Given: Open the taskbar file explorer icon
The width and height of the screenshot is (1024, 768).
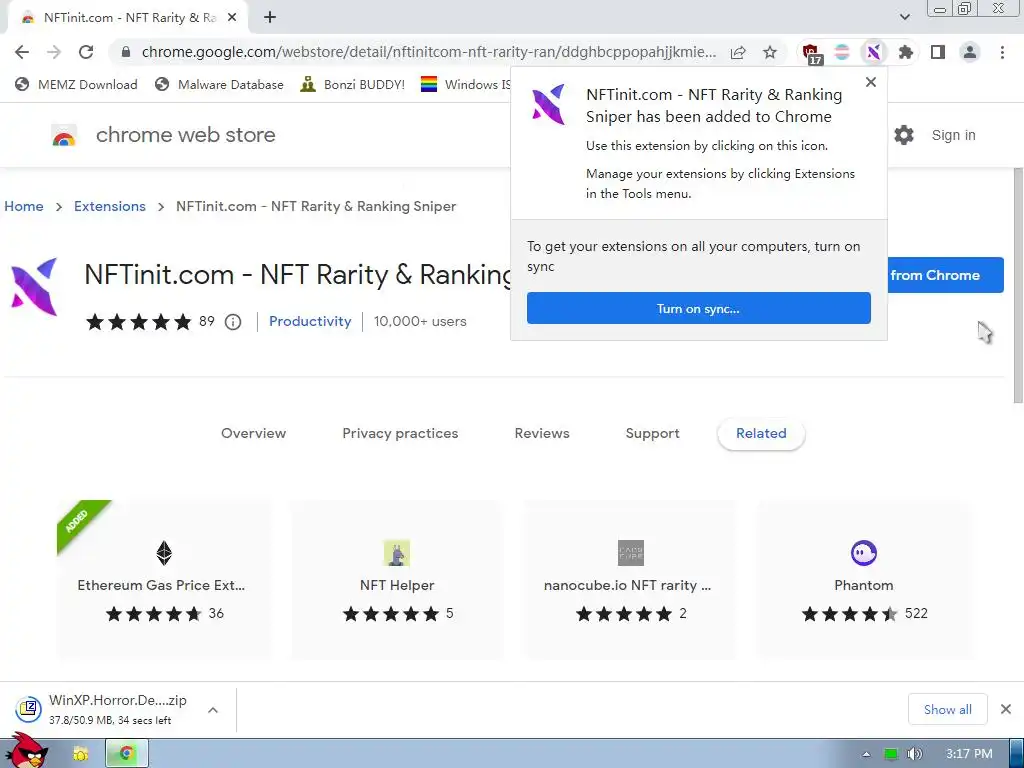Looking at the screenshot, I should pos(80,754).
